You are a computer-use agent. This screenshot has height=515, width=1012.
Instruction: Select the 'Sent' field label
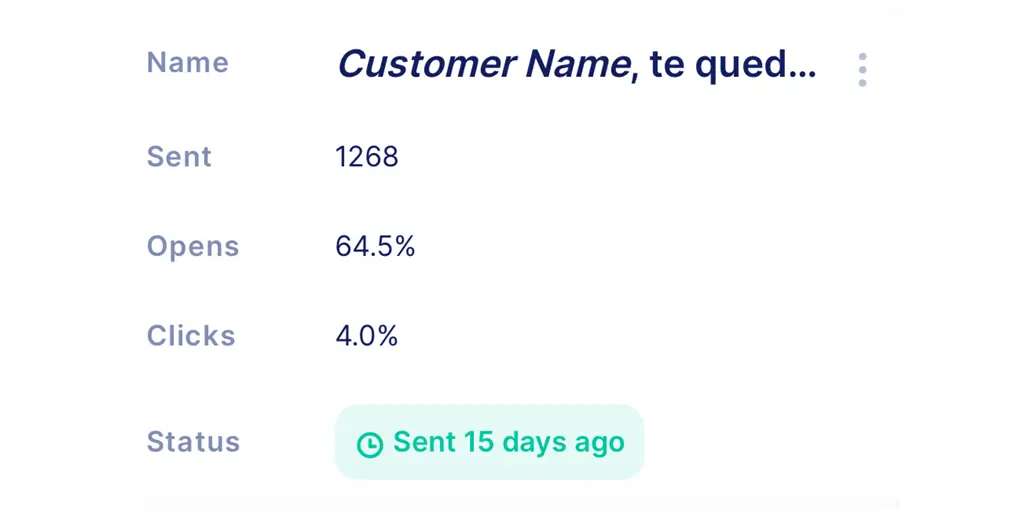179,156
